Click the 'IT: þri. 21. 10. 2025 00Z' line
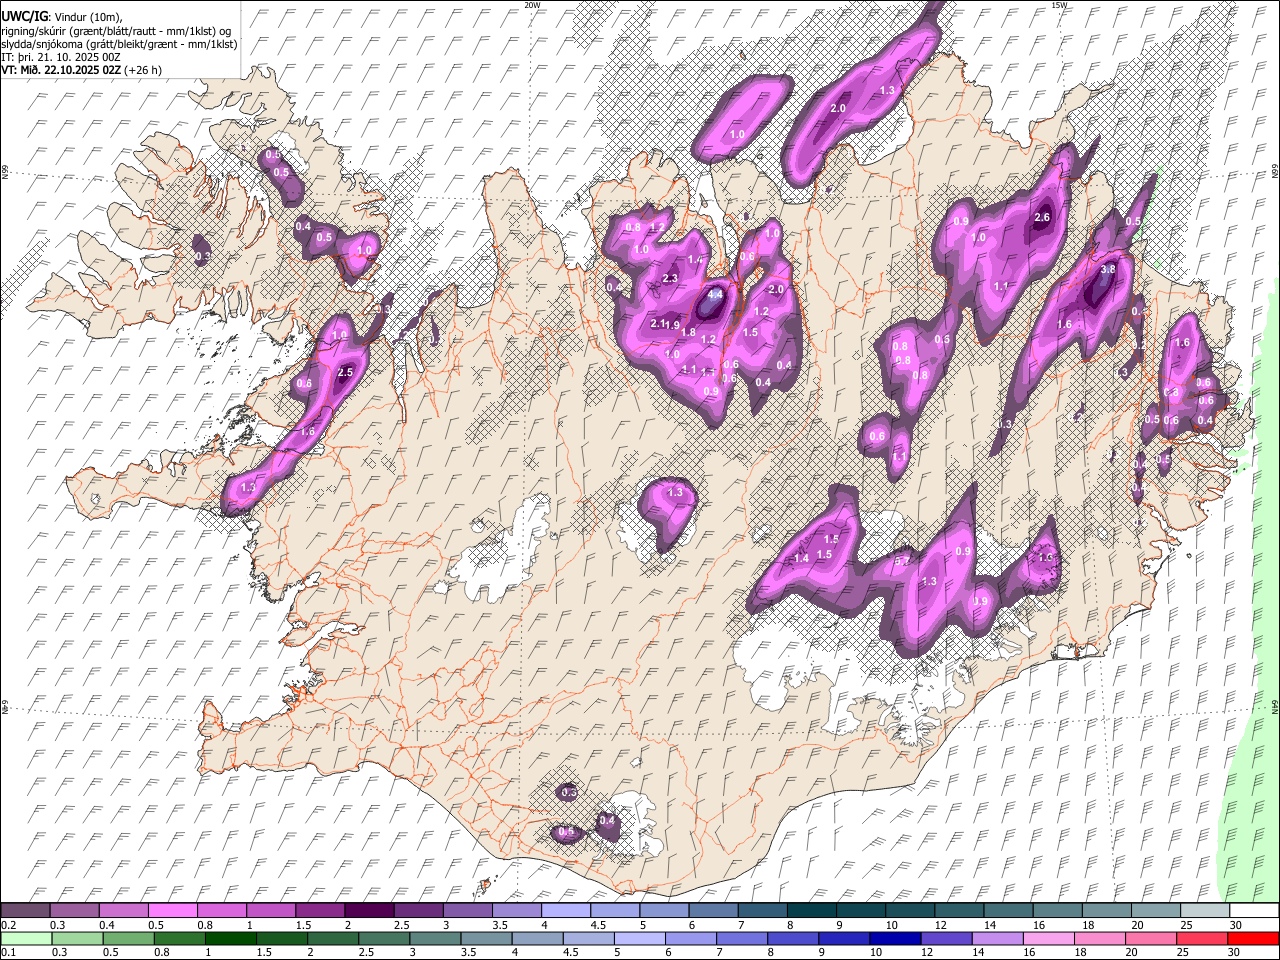The height and width of the screenshot is (960, 1280). click(59, 57)
